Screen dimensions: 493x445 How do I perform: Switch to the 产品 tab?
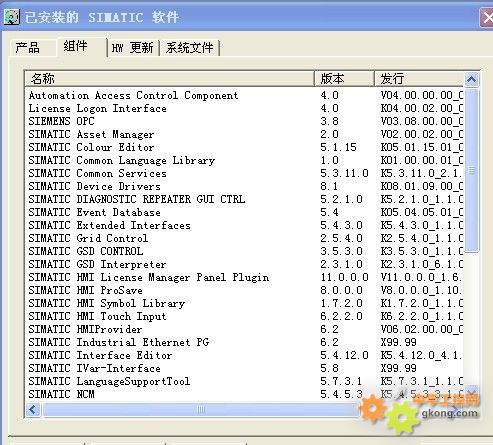pos(28,48)
